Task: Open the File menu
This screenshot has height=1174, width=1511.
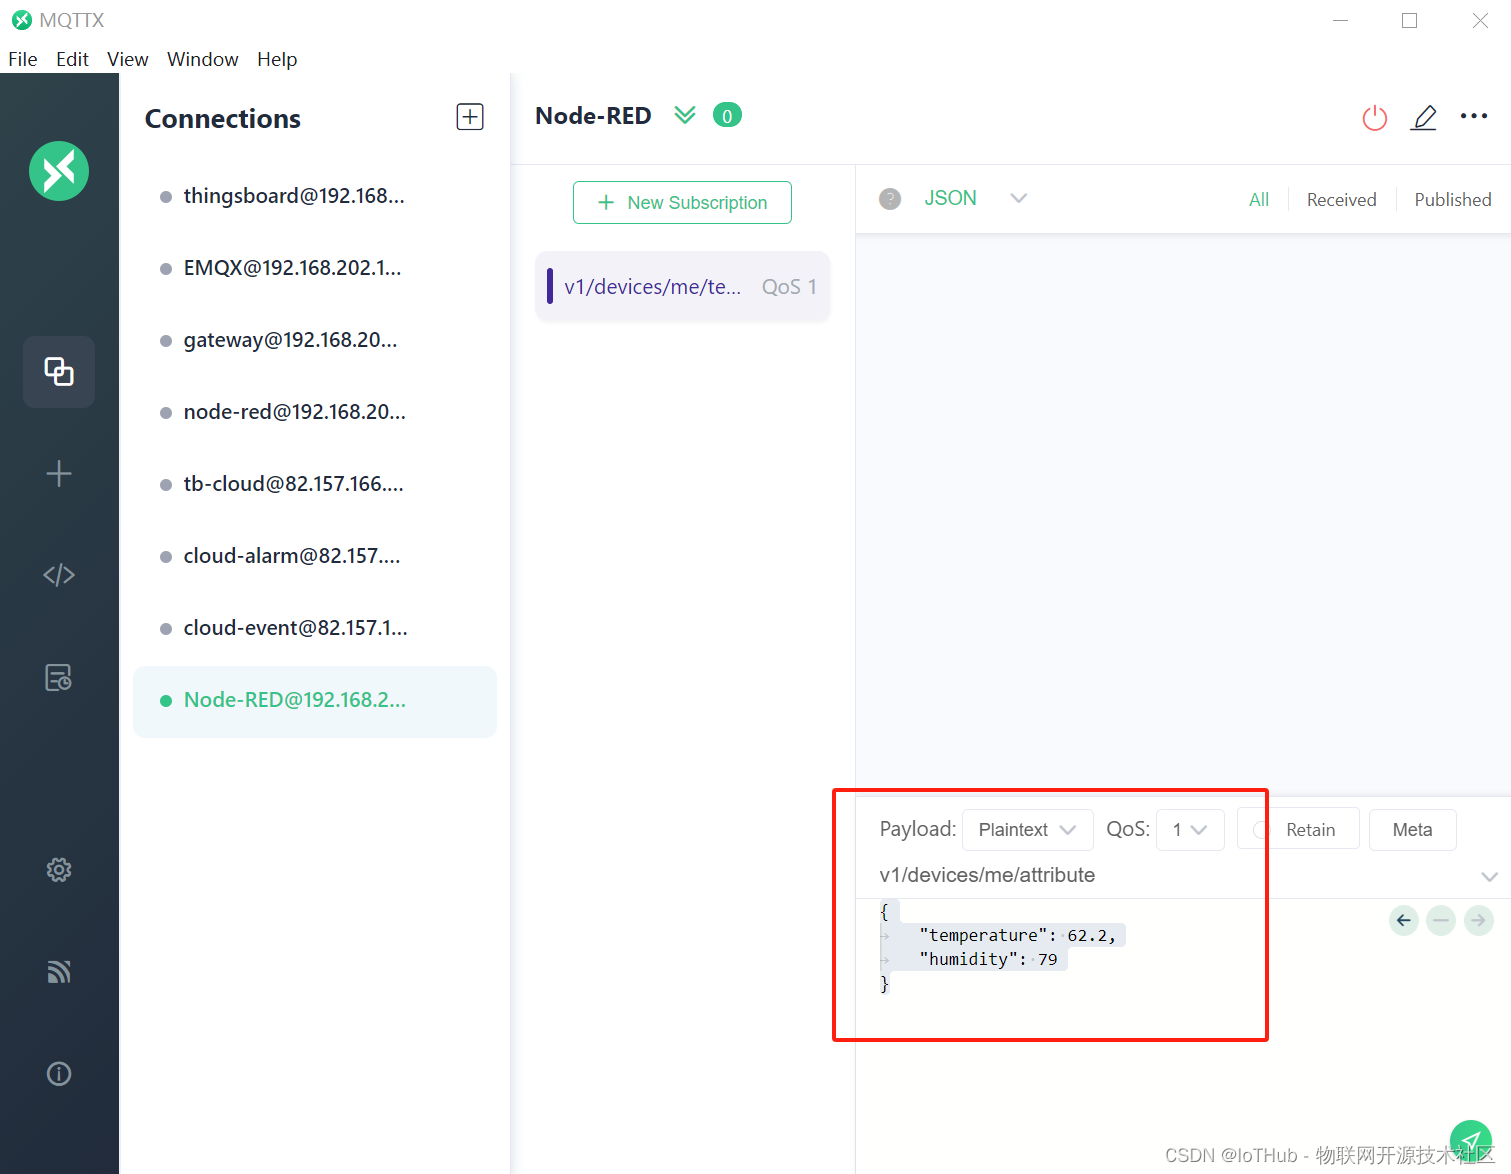Action: (23, 59)
